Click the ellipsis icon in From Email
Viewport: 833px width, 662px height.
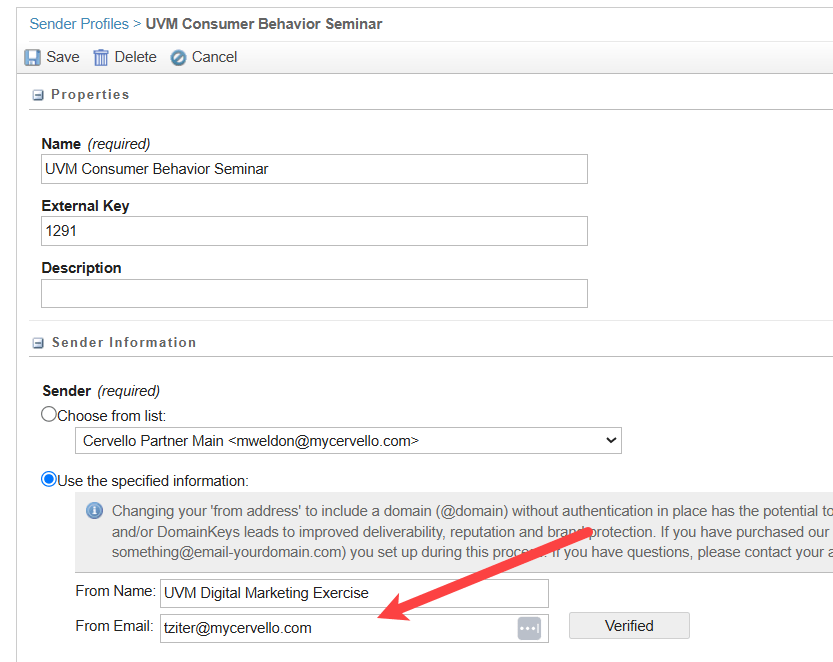[529, 628]
